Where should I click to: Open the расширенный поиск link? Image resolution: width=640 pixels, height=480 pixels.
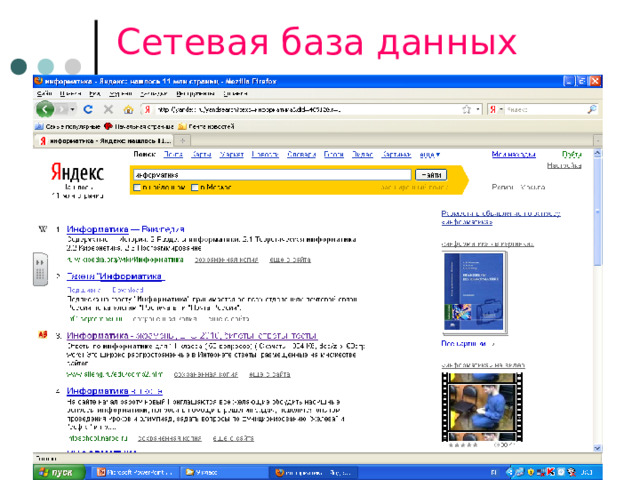(x=414, y=187)
